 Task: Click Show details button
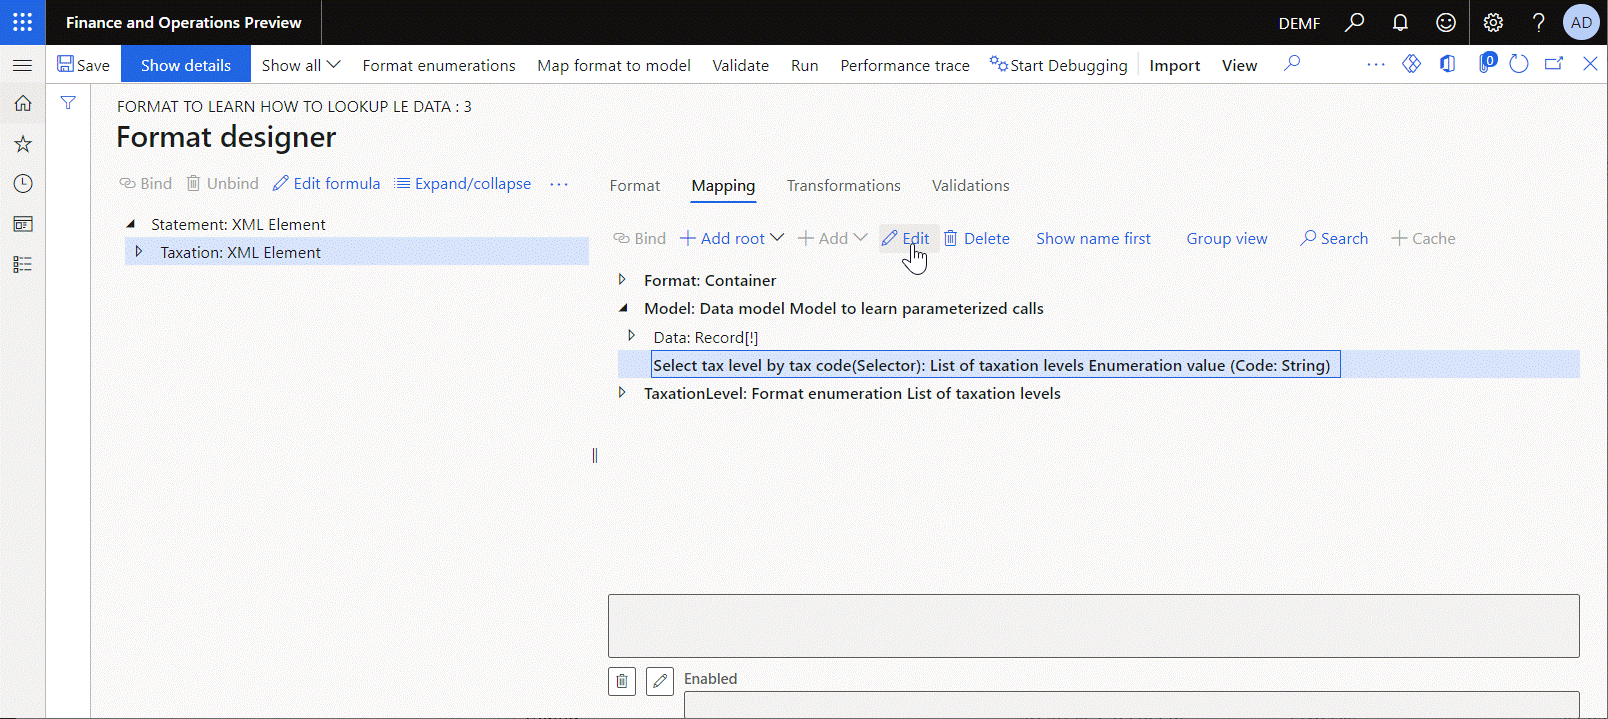(x=186, y=65)
